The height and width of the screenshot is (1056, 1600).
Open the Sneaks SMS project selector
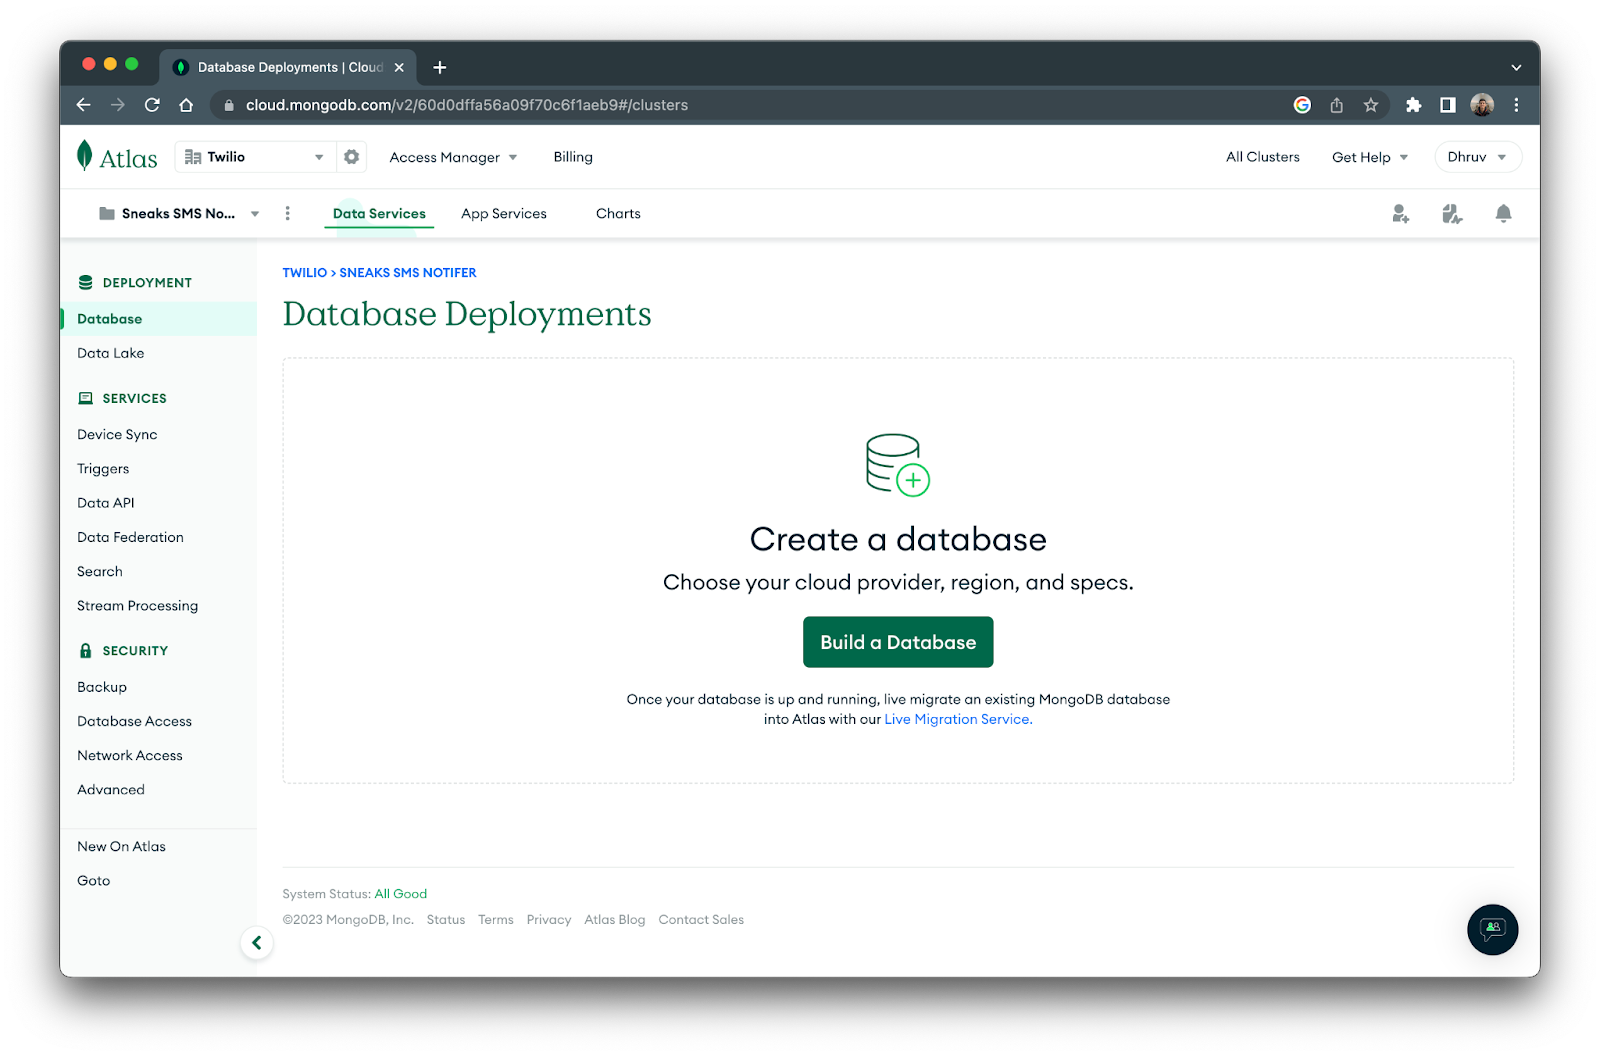(x=179, y=214)
